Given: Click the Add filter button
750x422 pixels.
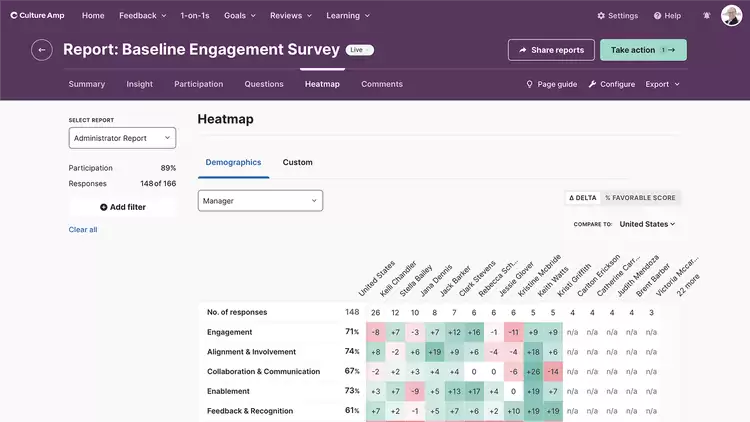Looking at the screenshot, I should 122,207.
